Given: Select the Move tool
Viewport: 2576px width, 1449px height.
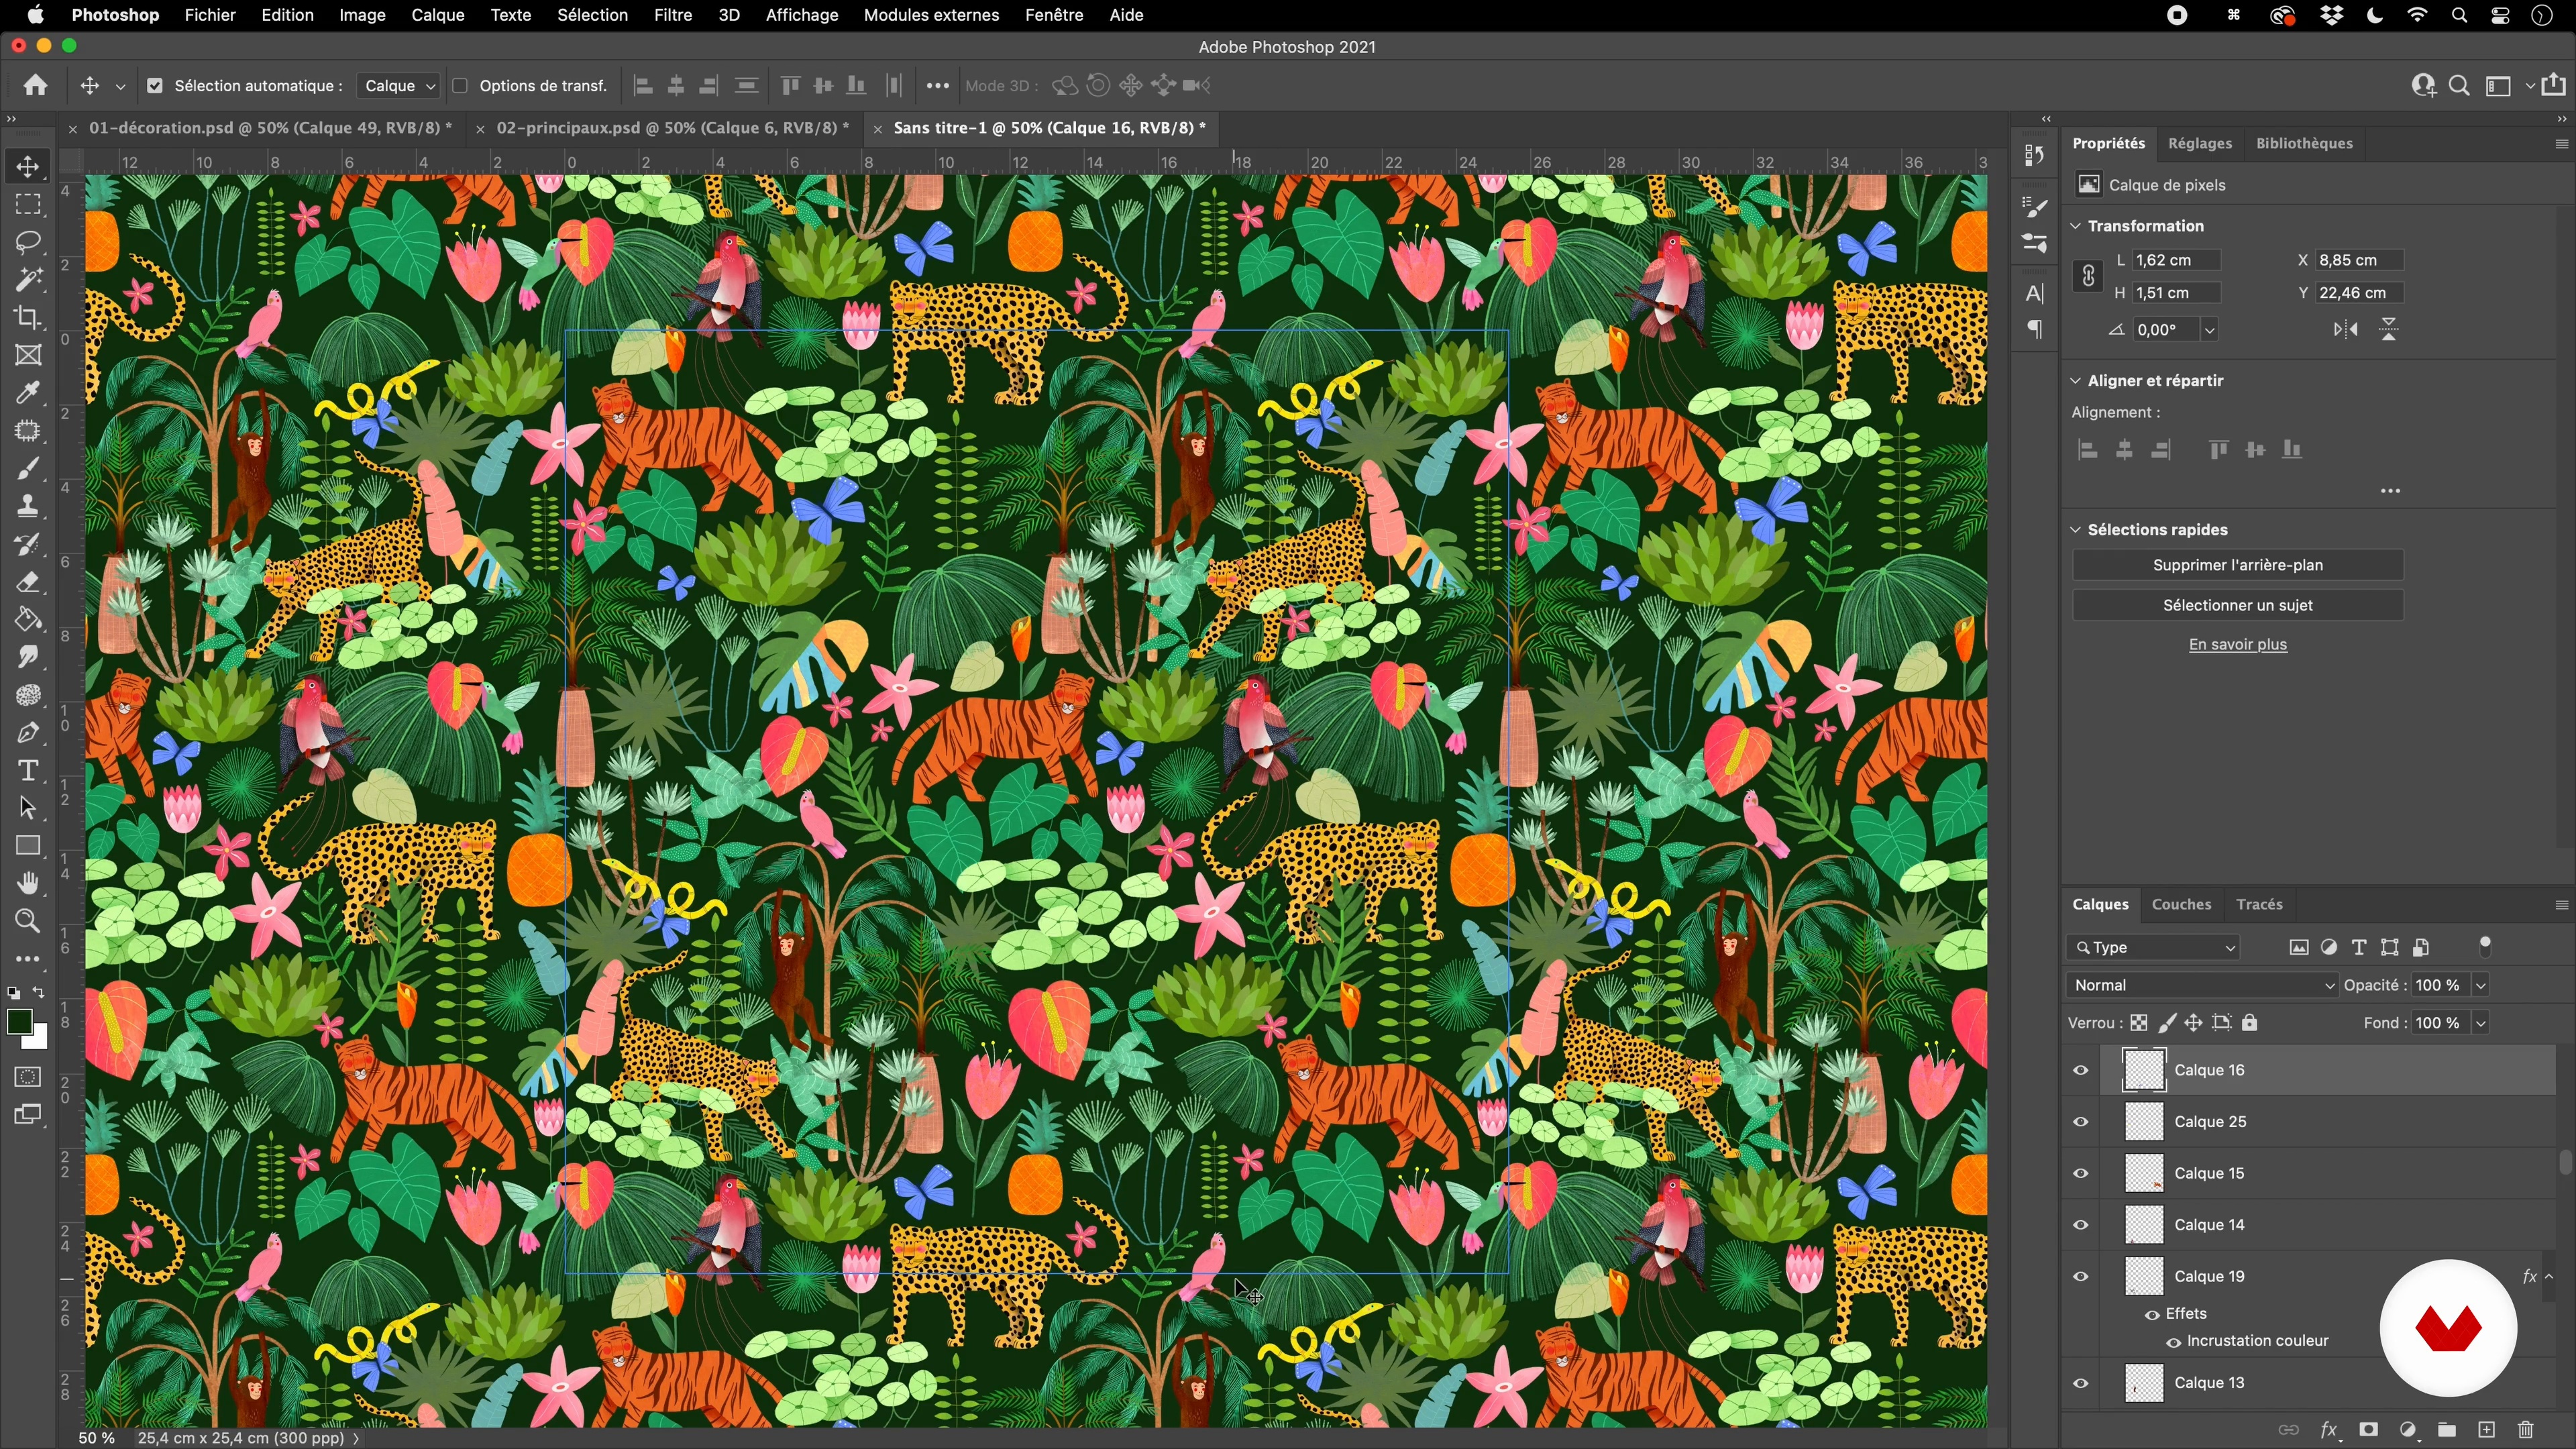Looking at the screenshot, I should pos(28,166).
